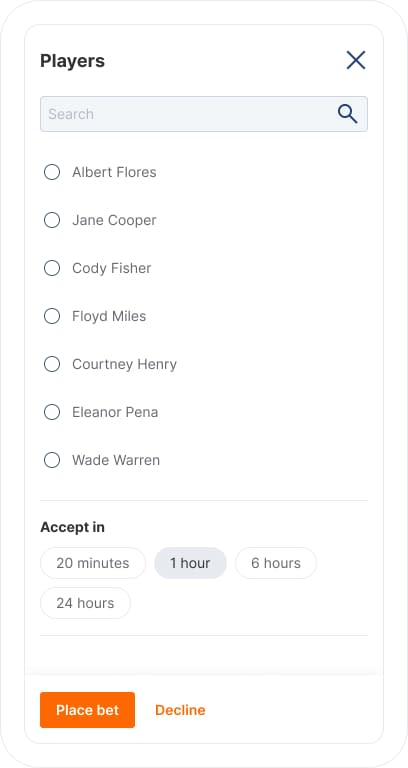
Task: Click the orange Place bet button
Action: (87, 710)
